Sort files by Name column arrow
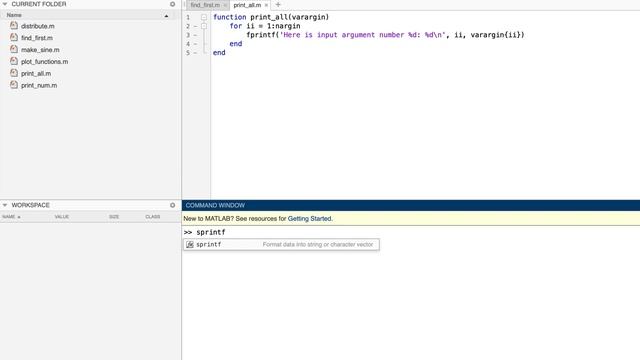The image size is (640, 360). click(166, 16)
